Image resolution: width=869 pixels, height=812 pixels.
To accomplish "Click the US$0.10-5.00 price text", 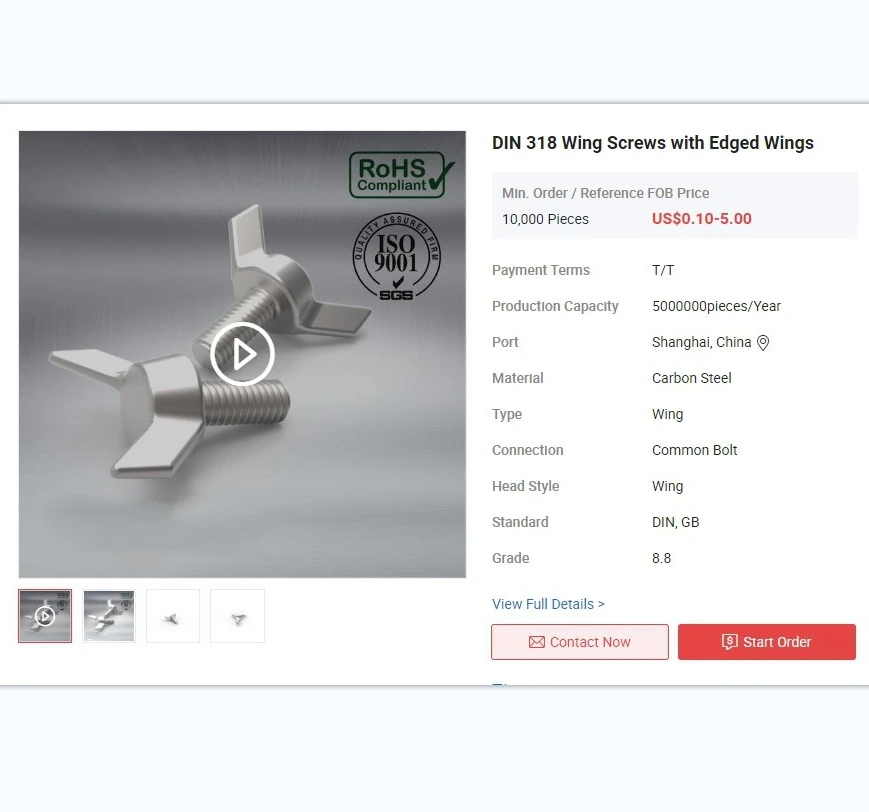I will tap(702, 218).
